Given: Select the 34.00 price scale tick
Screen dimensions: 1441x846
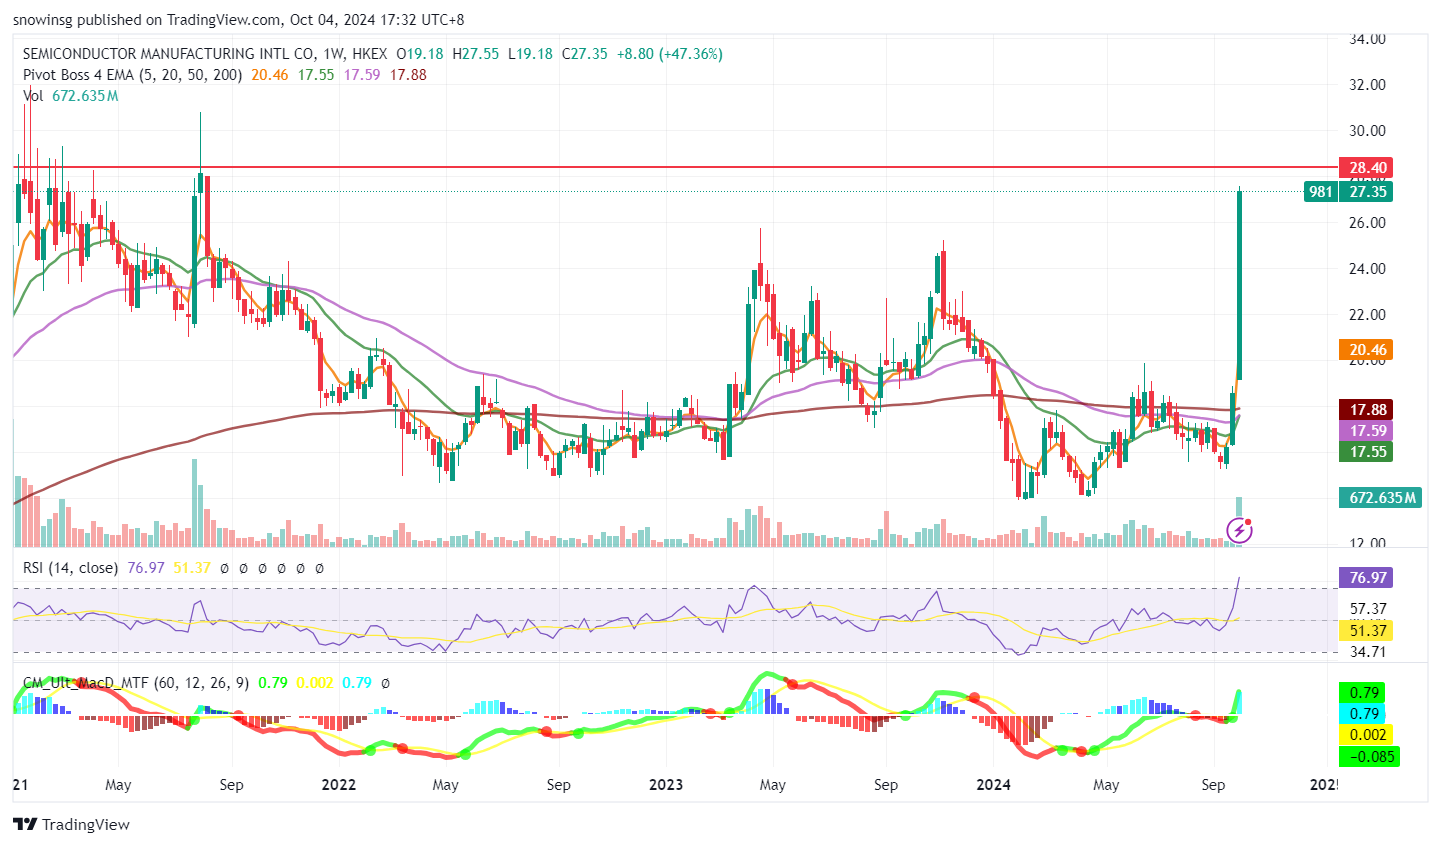Looking at the screenshot, I should [x=1367, y=39].
